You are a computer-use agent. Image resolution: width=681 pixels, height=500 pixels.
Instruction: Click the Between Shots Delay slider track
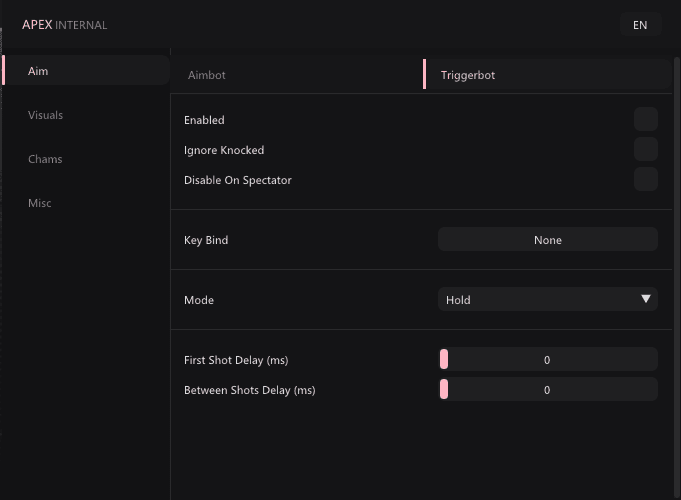coord(548,389)
